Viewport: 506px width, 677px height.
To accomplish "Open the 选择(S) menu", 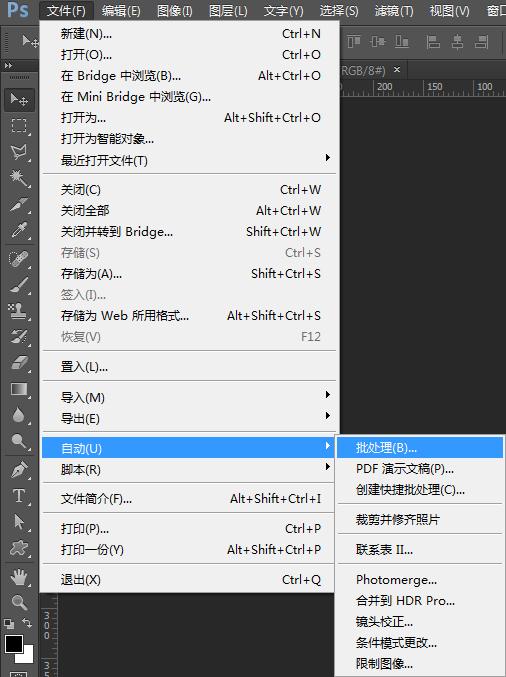I will click(339, 10).
